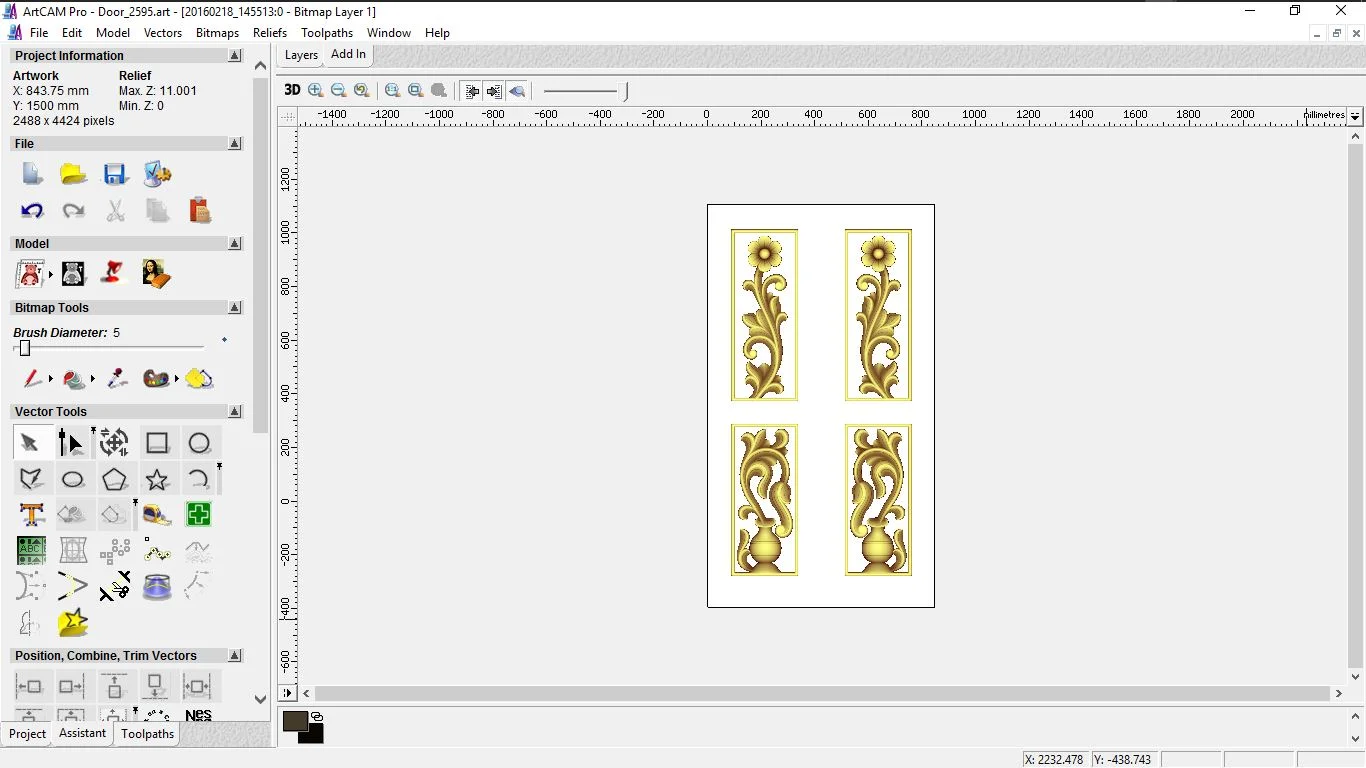Choose the Create Polygon tool

(115, 480)
